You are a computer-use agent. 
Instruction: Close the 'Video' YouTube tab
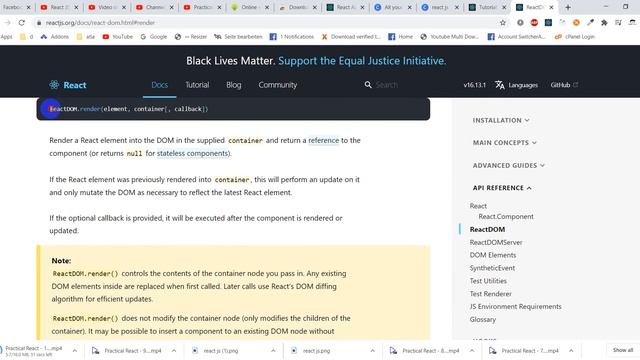click(x=124, y=7)
